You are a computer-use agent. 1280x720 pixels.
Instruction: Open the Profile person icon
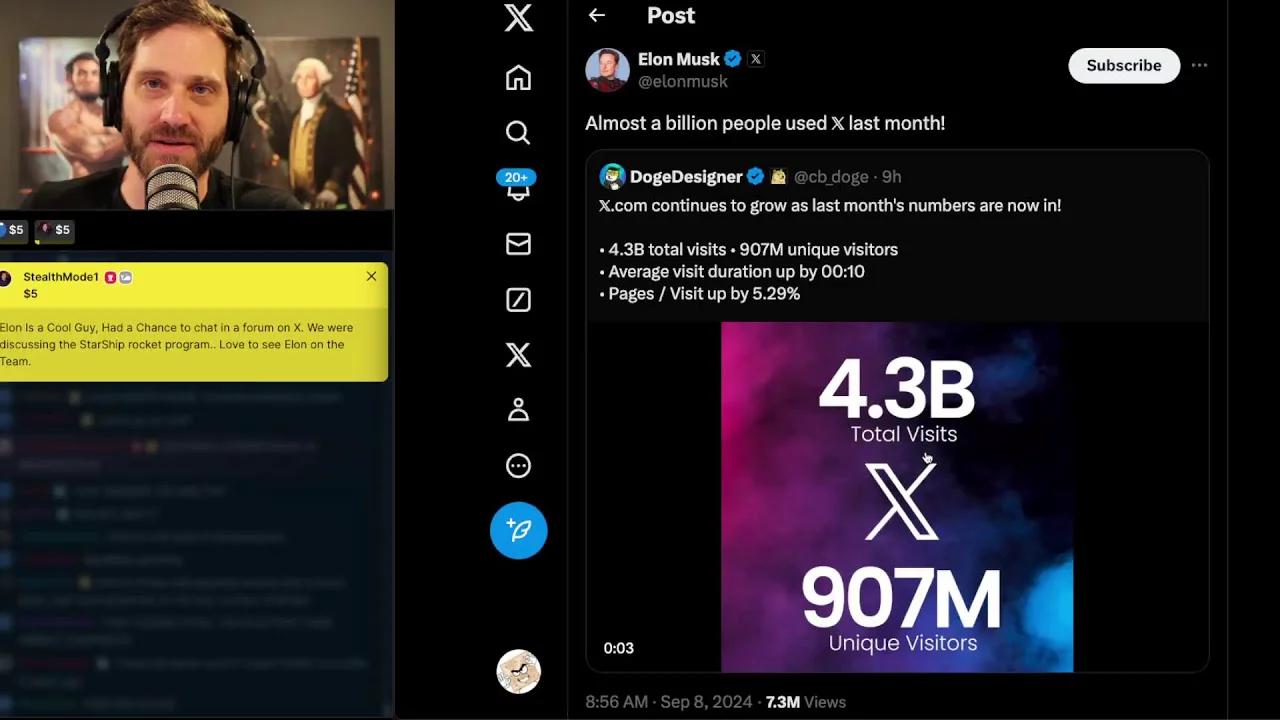(x=518, y=410)
